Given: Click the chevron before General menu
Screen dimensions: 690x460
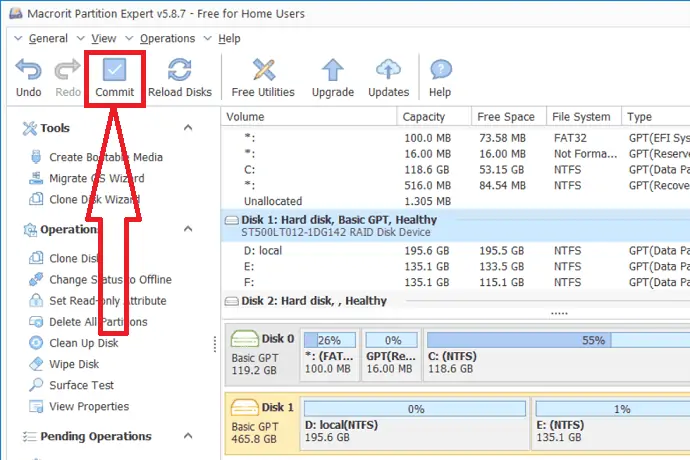Looking at the screenshot, I should (x=18, y=38).
